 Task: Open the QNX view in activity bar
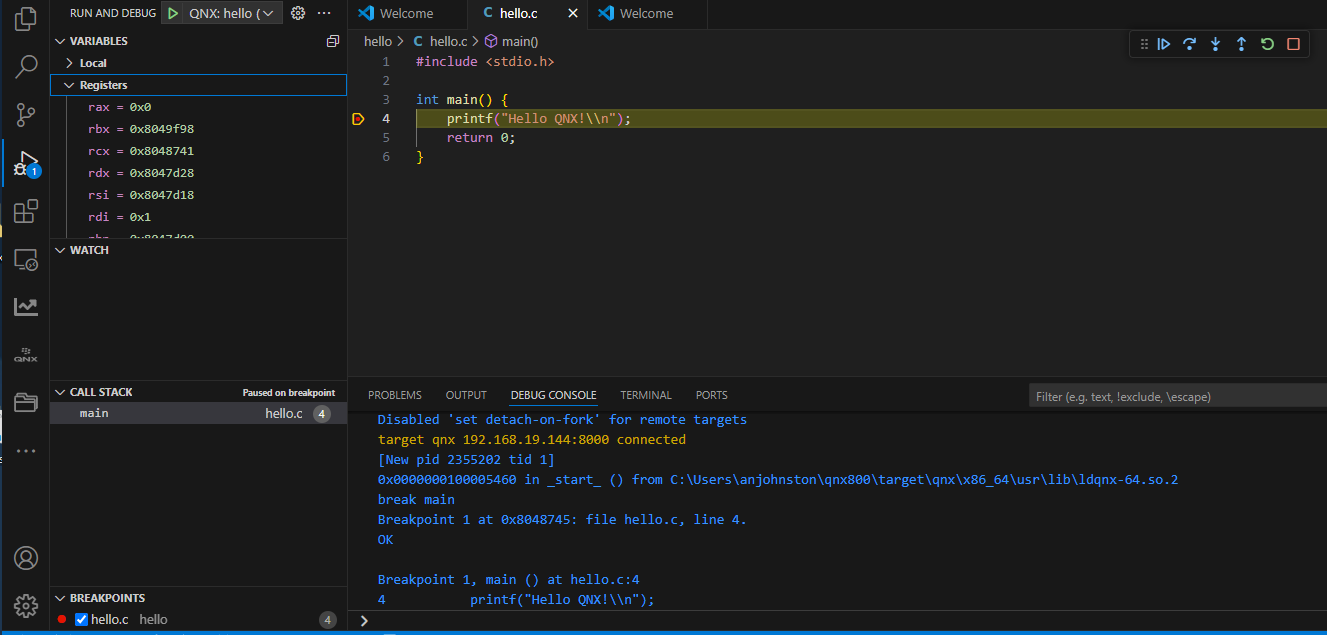[x=26, y=355]
